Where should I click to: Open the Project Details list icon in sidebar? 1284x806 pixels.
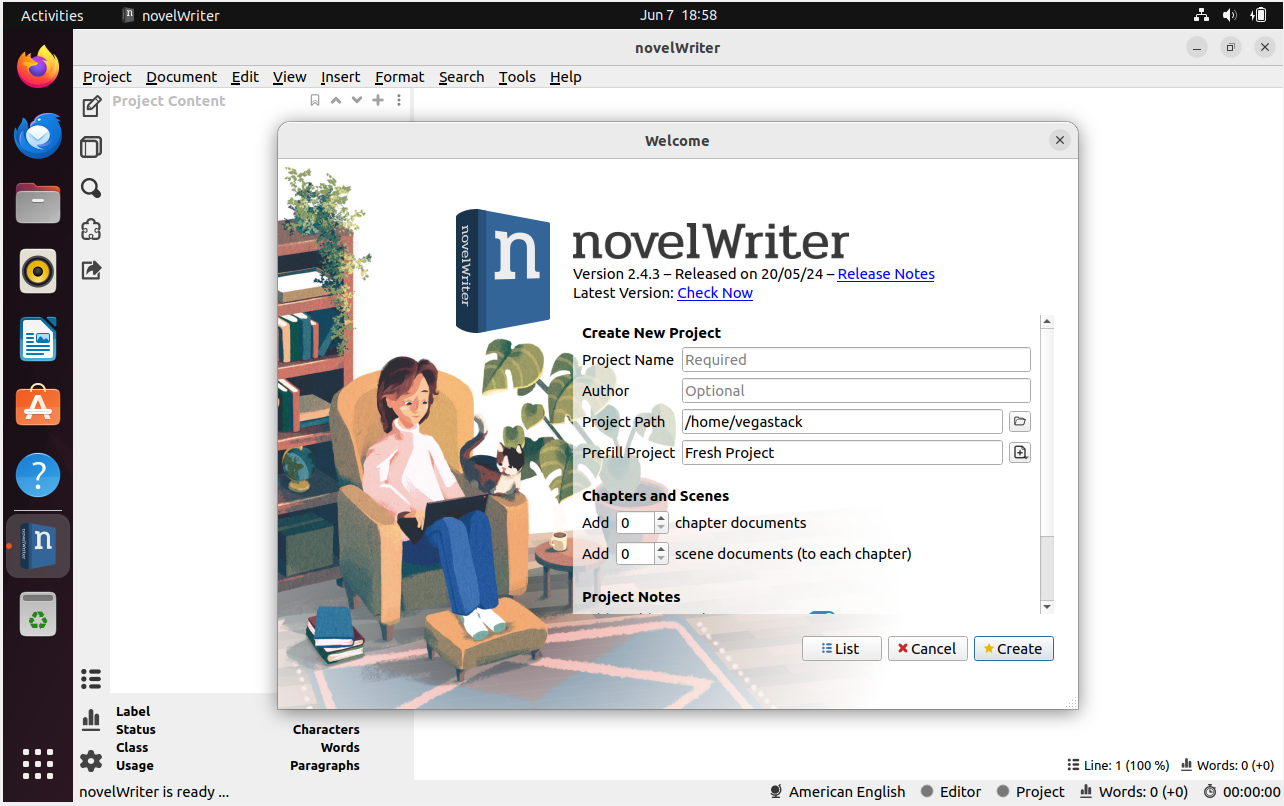coord(91,679)
